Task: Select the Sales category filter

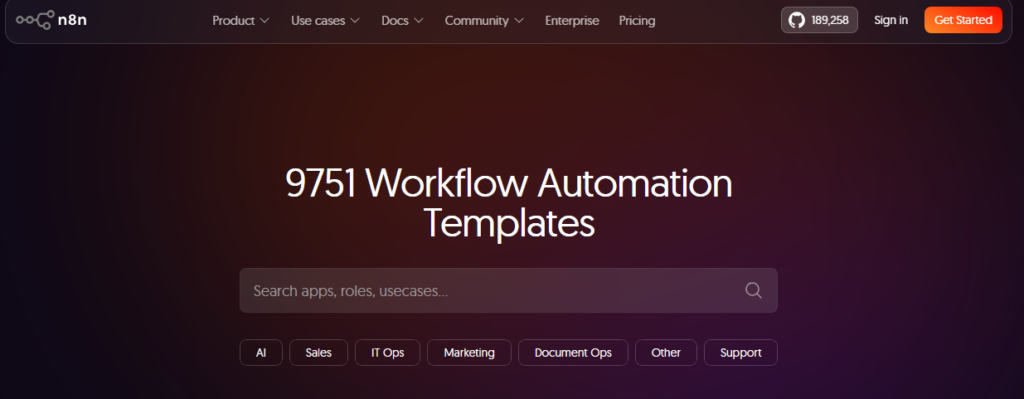Action: [x=319, y=353]
